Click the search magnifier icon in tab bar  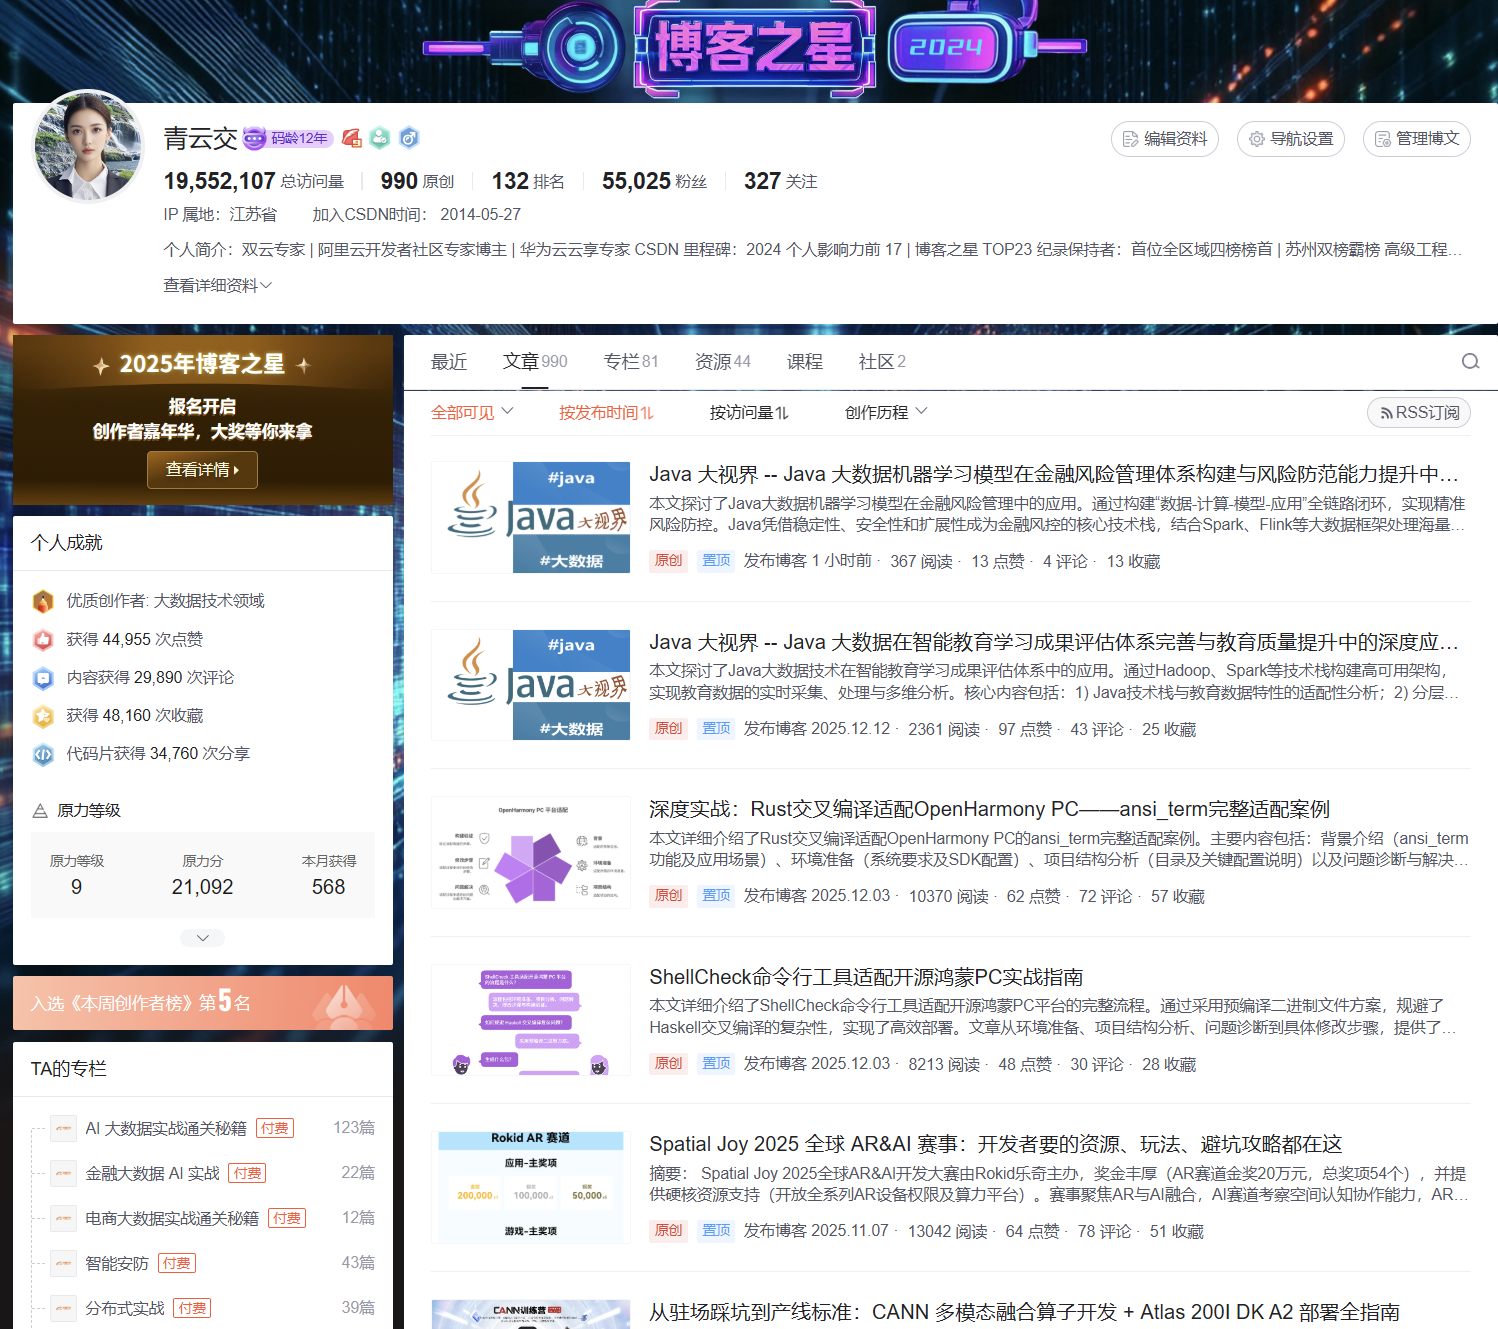[x=1470, y=362]
